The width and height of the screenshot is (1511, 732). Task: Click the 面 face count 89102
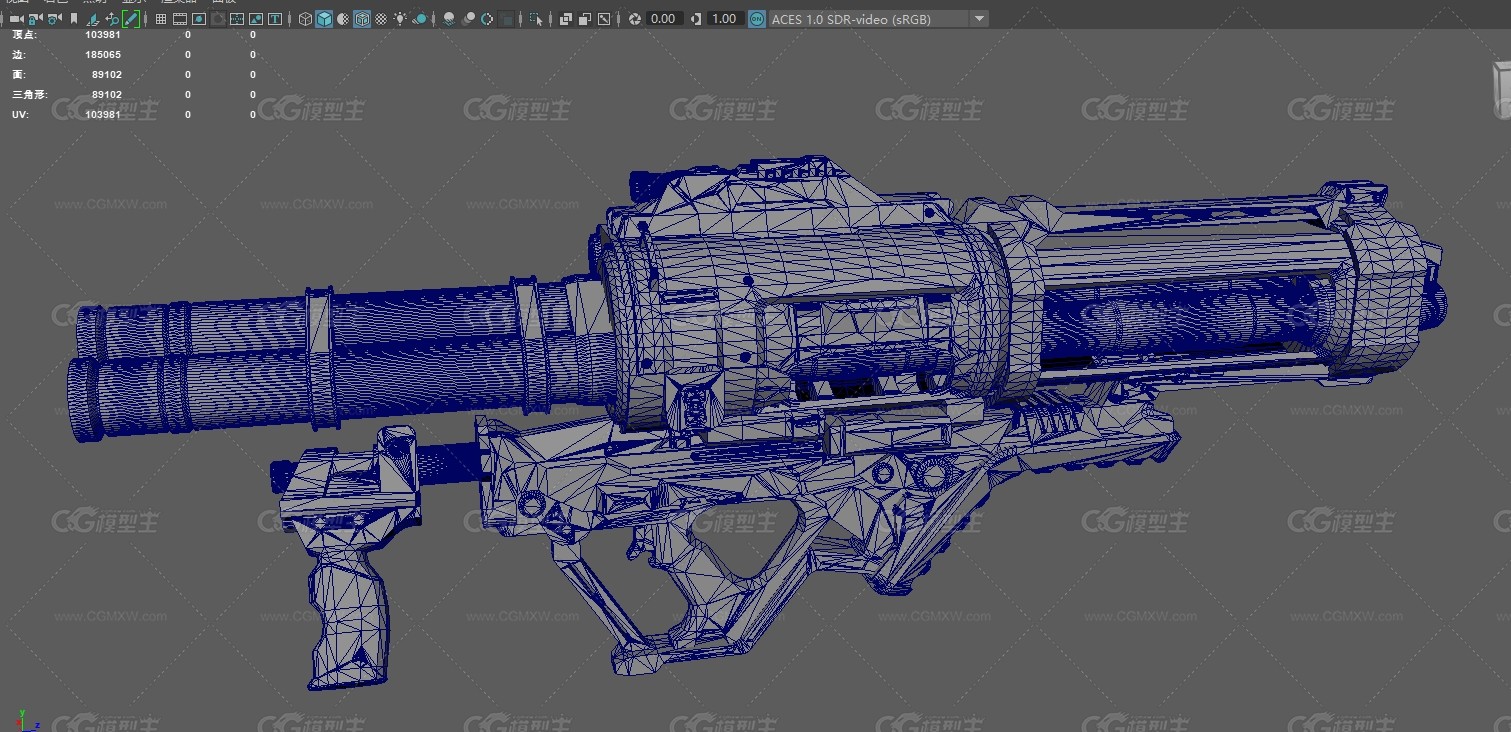pyautogui.click(x=107, y=75)
